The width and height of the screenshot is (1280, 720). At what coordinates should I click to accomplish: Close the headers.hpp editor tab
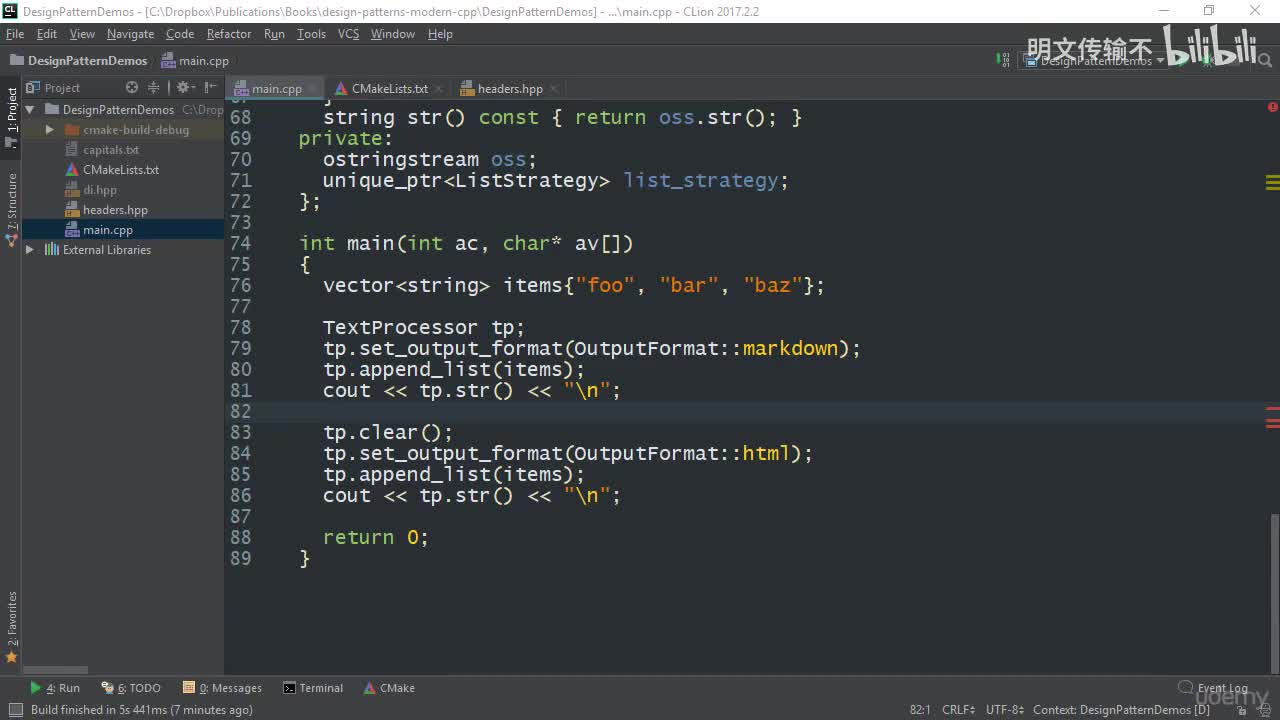pyautogui.click(x=553, y=89)
